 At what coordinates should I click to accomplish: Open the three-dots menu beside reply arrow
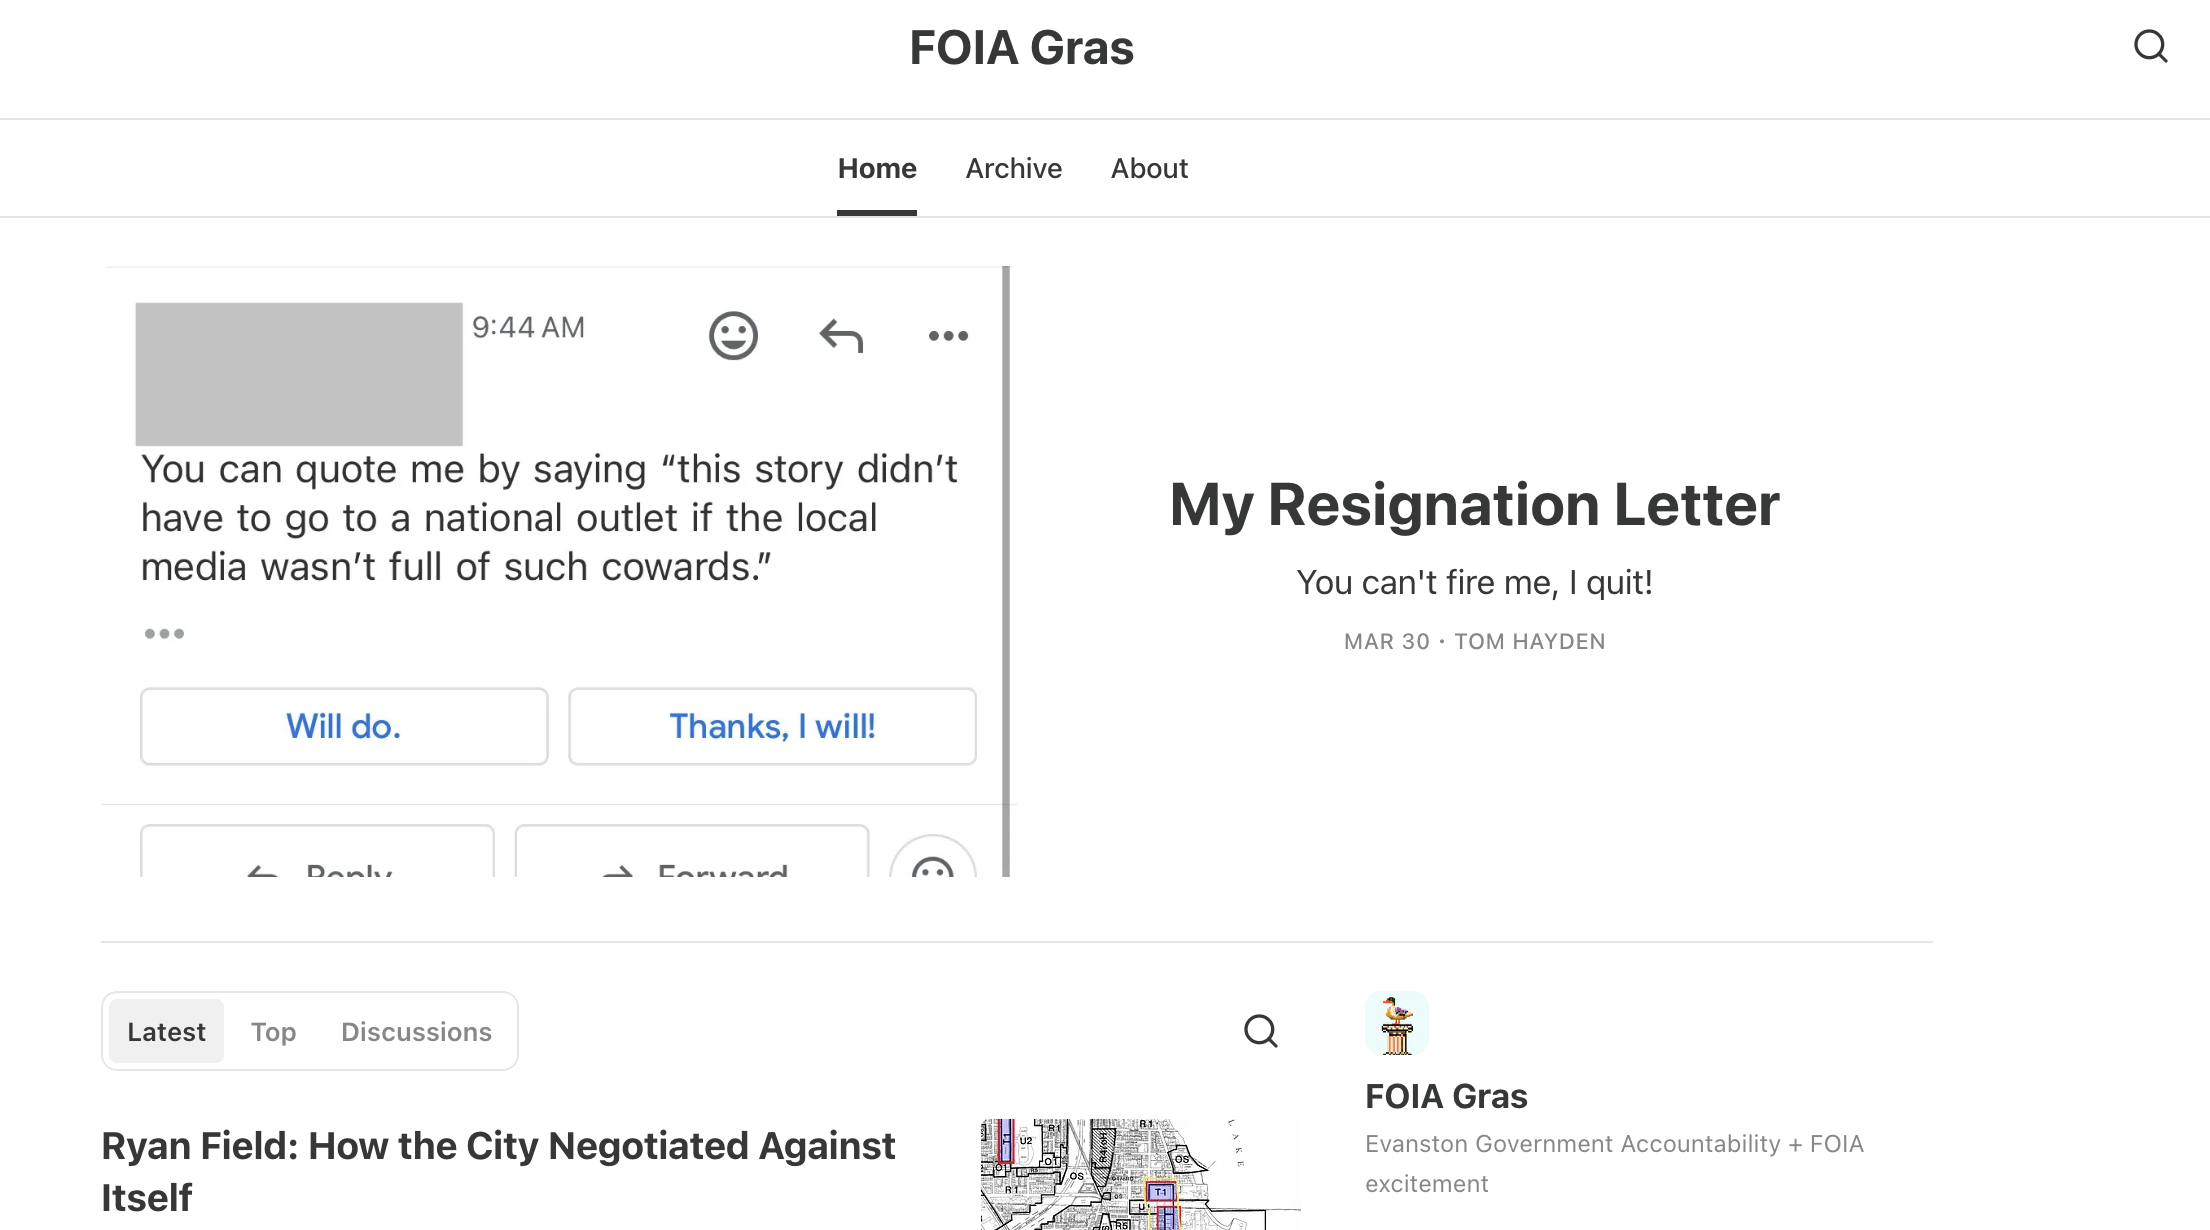coord(948,335)
